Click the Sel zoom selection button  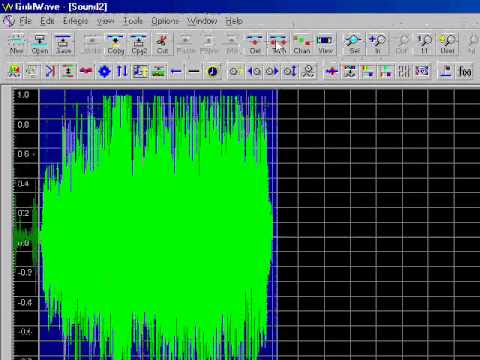point(354,44)
